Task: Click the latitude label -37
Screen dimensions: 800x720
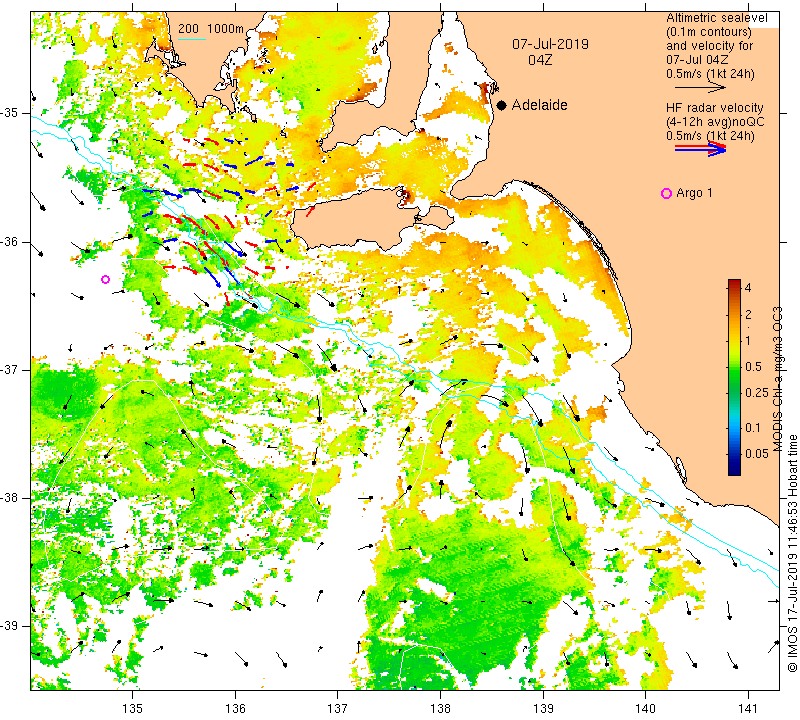Action: pyautogui.click(x=9, y=369)
